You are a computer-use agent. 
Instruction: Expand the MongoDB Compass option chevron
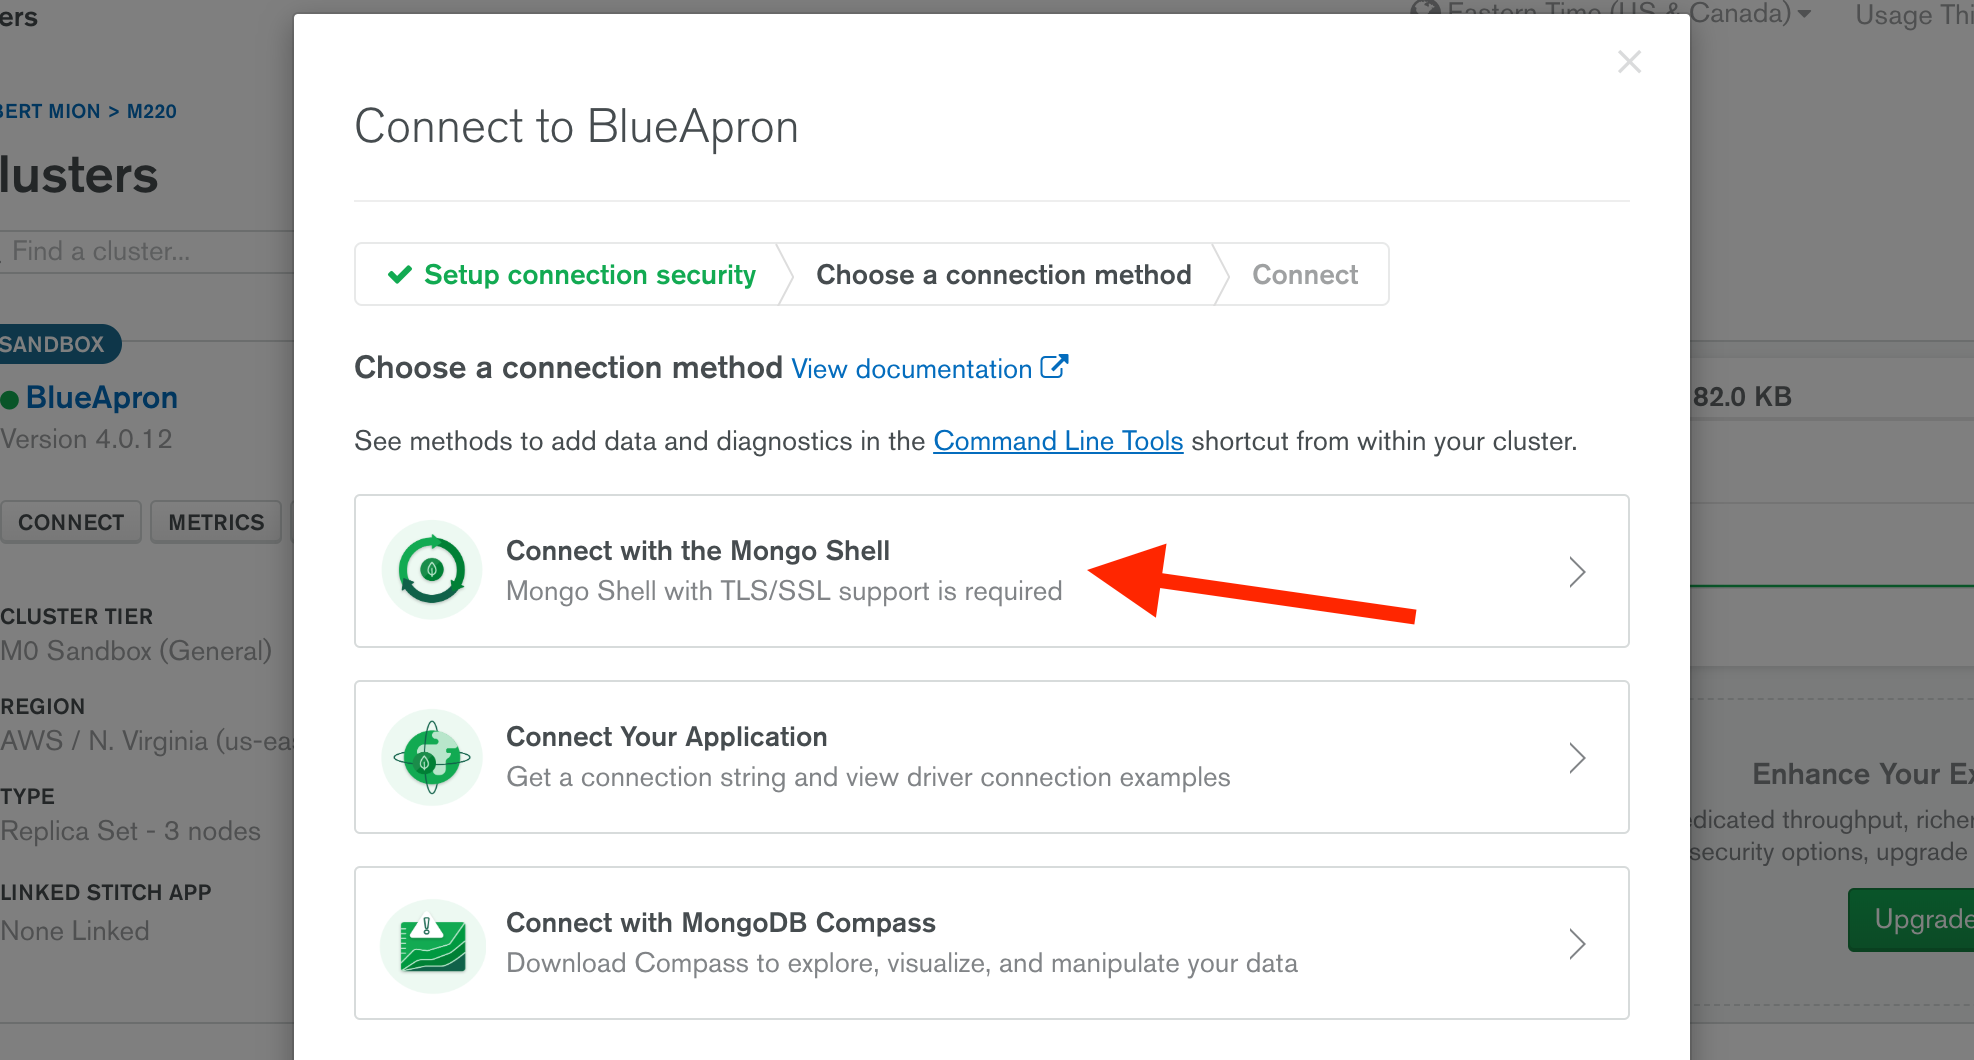pyautogui.click(x=1577, y=944)
